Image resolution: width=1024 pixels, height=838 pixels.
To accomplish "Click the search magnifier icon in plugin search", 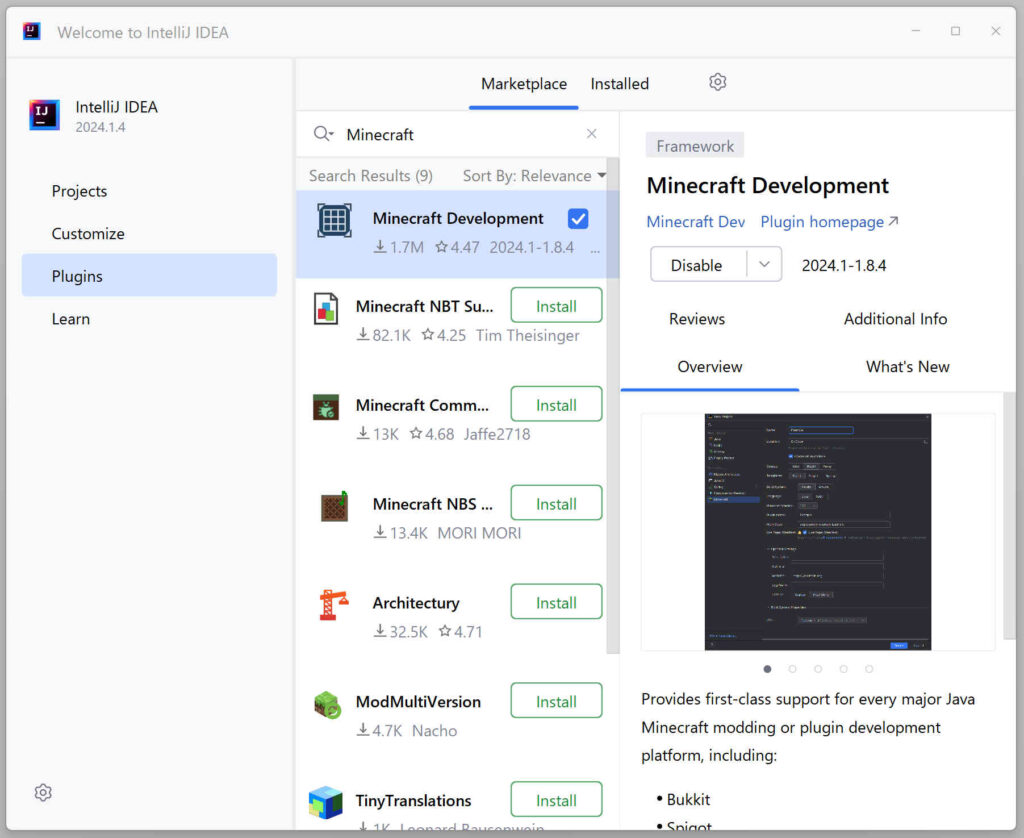I will click(323, 134).
